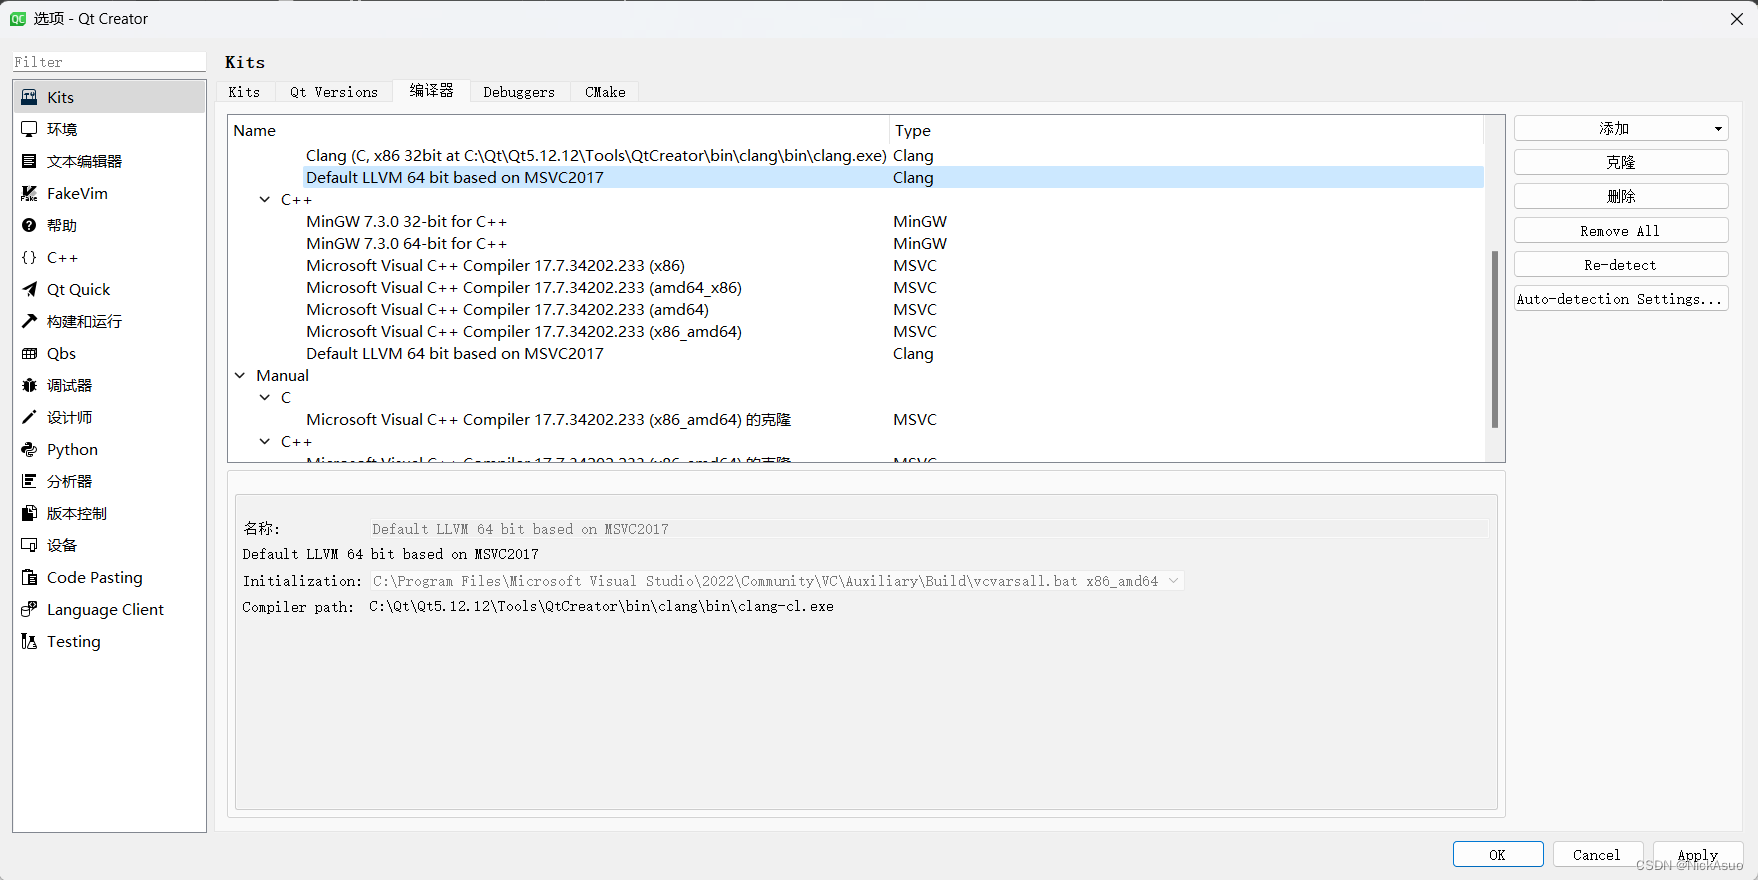Collapse the Manual C subgroup
The width and height of the screenshot is (1758, 880).
pyautogui.click(x=265, y=397)
